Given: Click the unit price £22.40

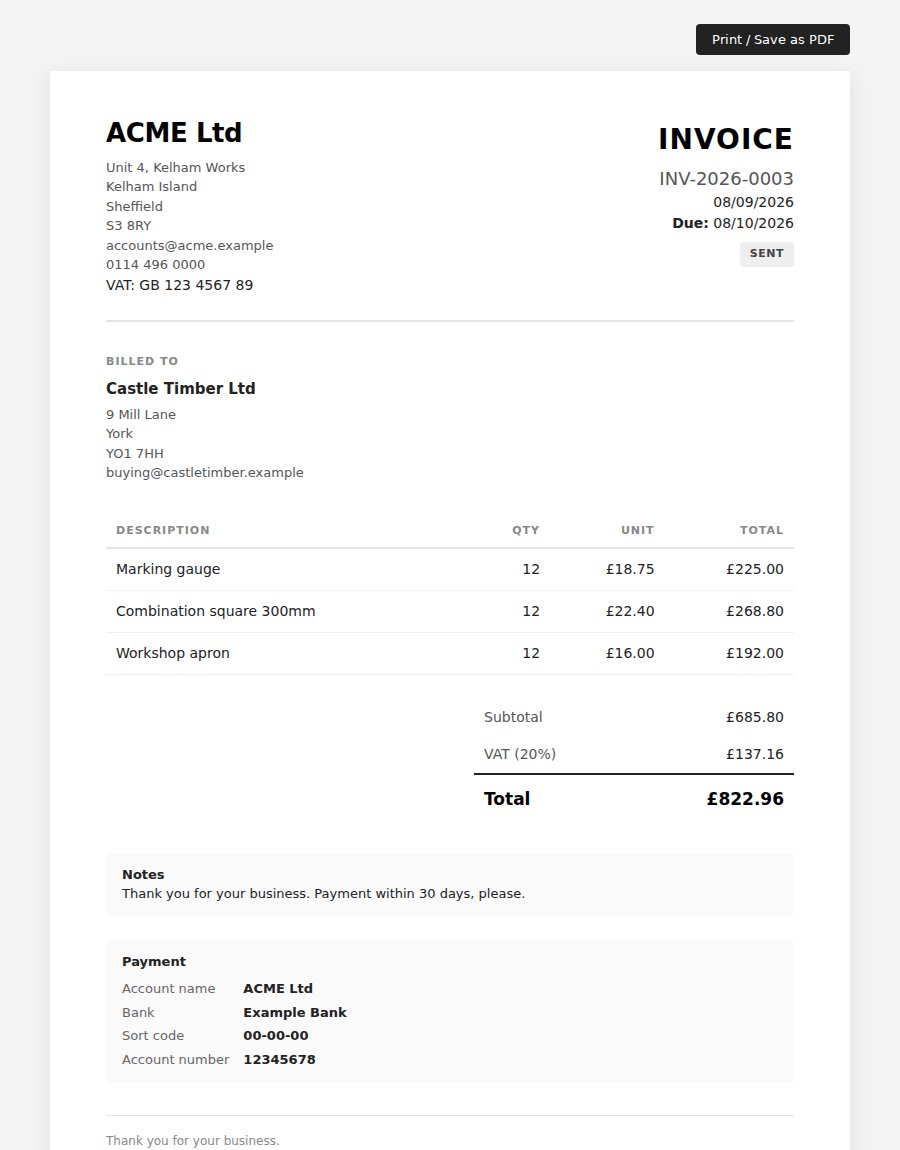Looking at the screenshot, I should (x=630, y=611).
